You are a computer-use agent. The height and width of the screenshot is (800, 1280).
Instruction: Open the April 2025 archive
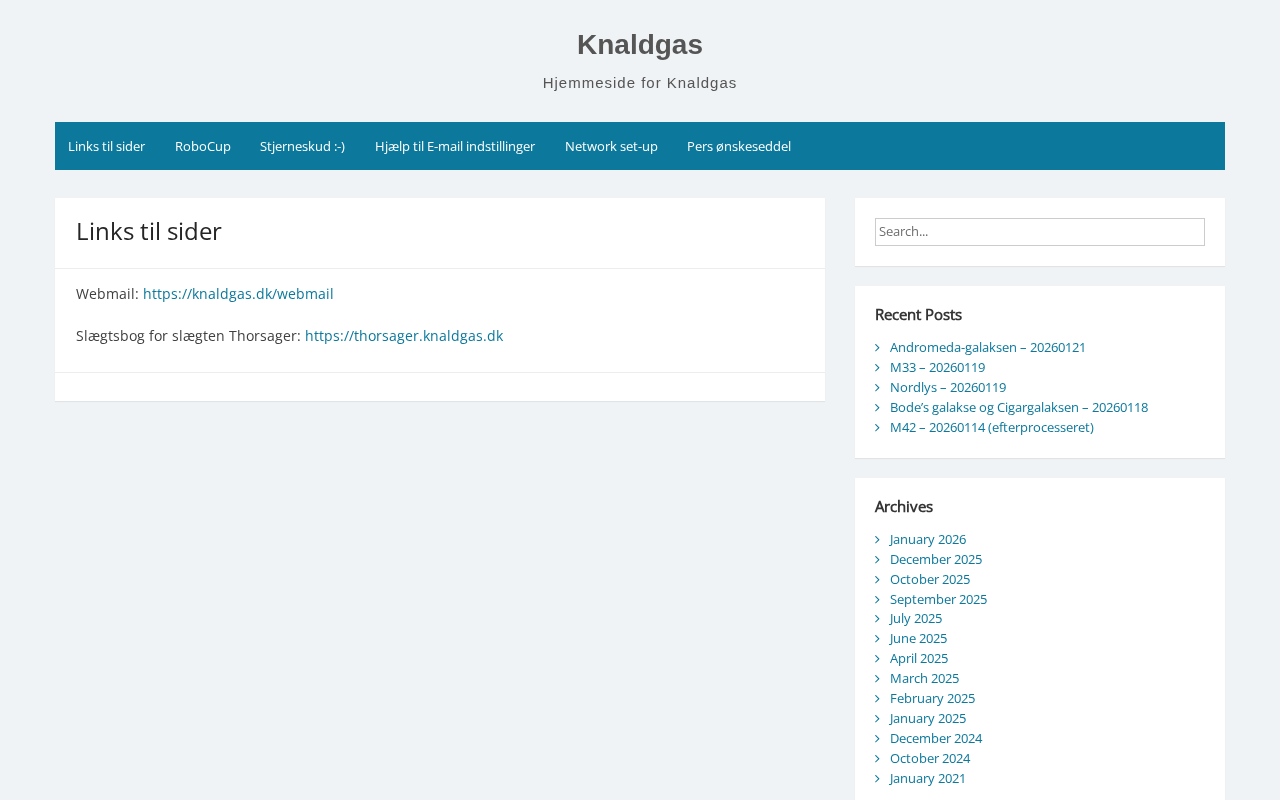[x=919, y=658]
